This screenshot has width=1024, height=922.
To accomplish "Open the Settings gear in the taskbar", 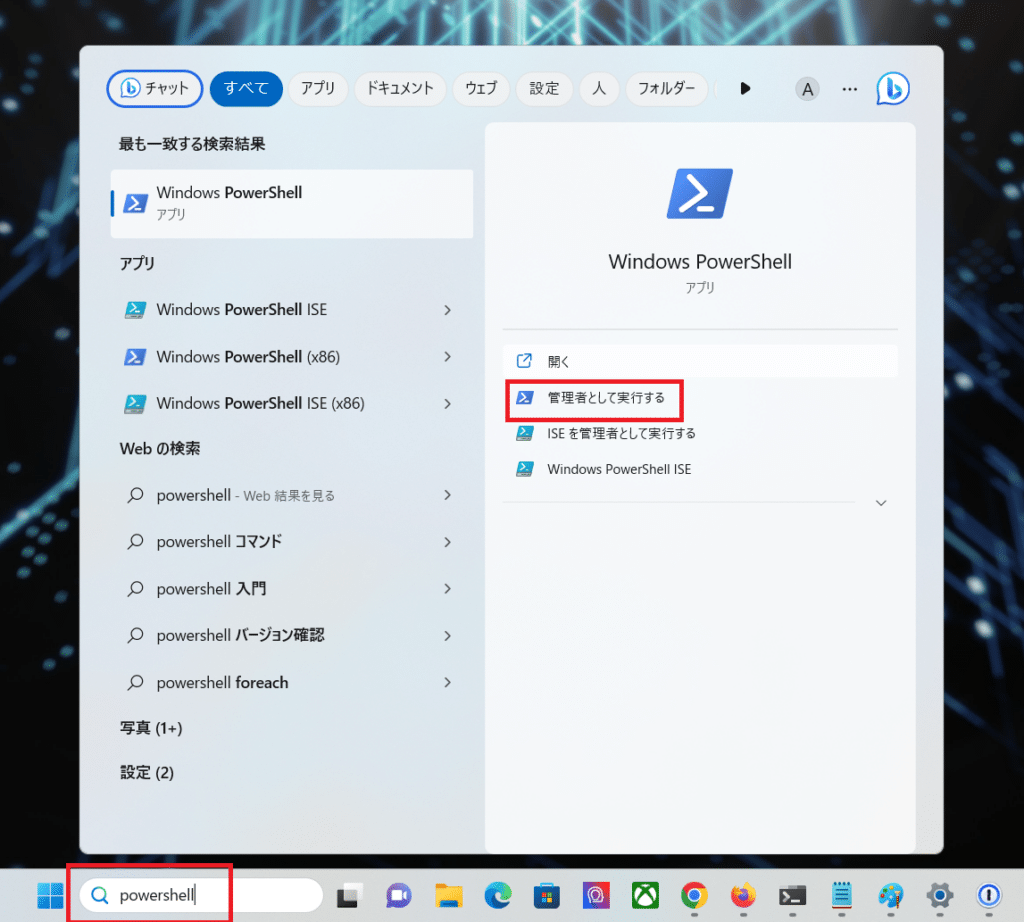I will pos(940,895).
